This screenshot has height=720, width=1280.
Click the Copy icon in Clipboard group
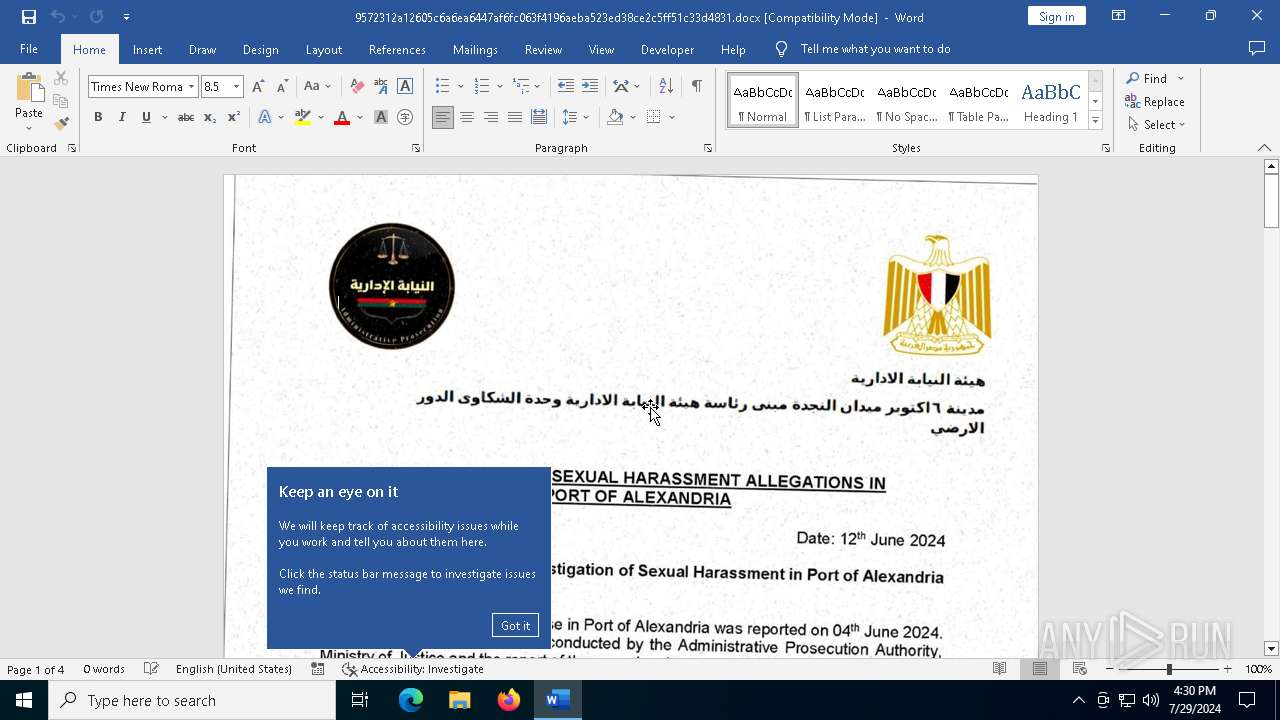tap(61, 101)
